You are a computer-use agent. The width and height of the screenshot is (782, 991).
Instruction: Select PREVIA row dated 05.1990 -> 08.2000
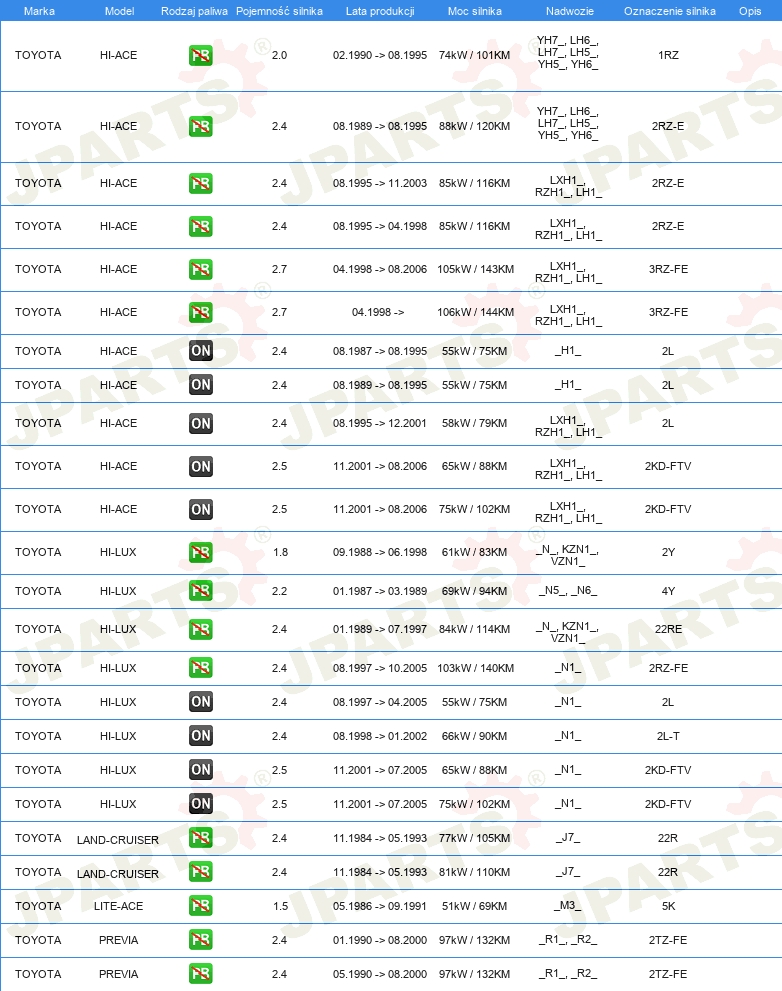391,974
